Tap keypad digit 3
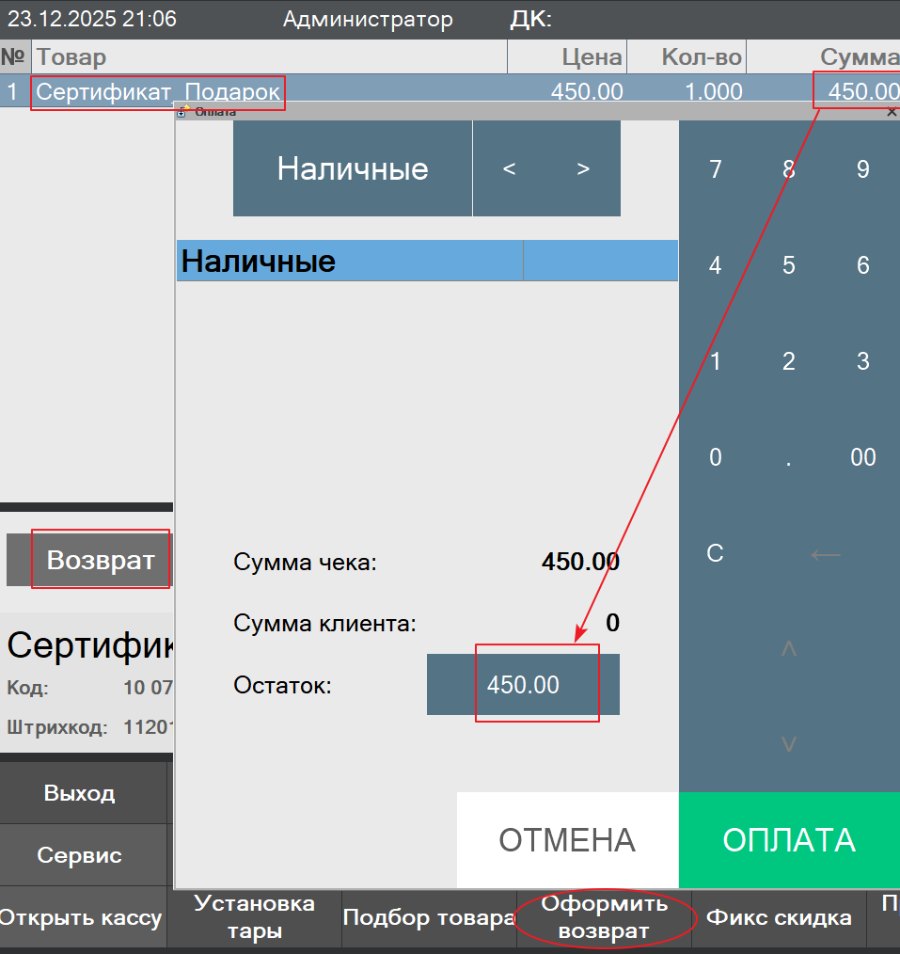900x954 pixels. (863, 361)
